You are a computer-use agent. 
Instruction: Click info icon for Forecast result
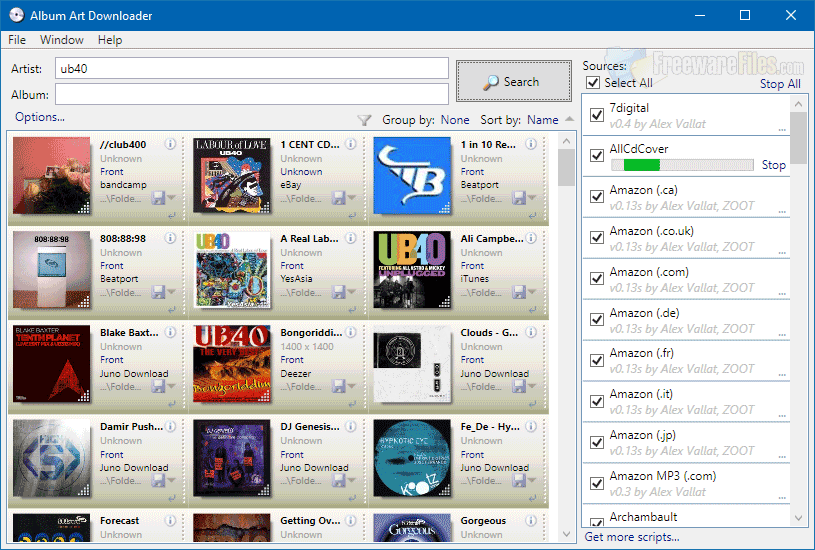click(170, 520)
